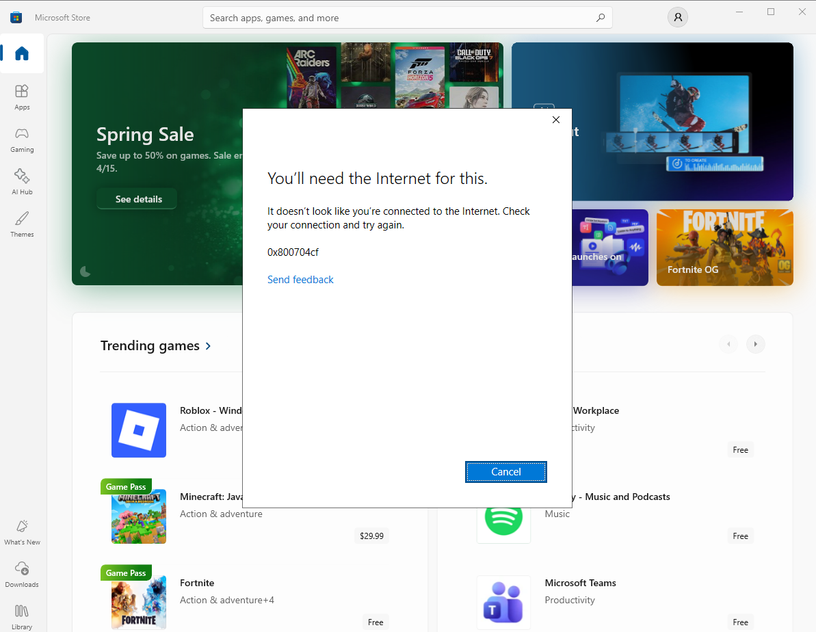Minimize the Microsoft Store window
The height and width of the screenshot is (632, 816).
pos(739,11)
